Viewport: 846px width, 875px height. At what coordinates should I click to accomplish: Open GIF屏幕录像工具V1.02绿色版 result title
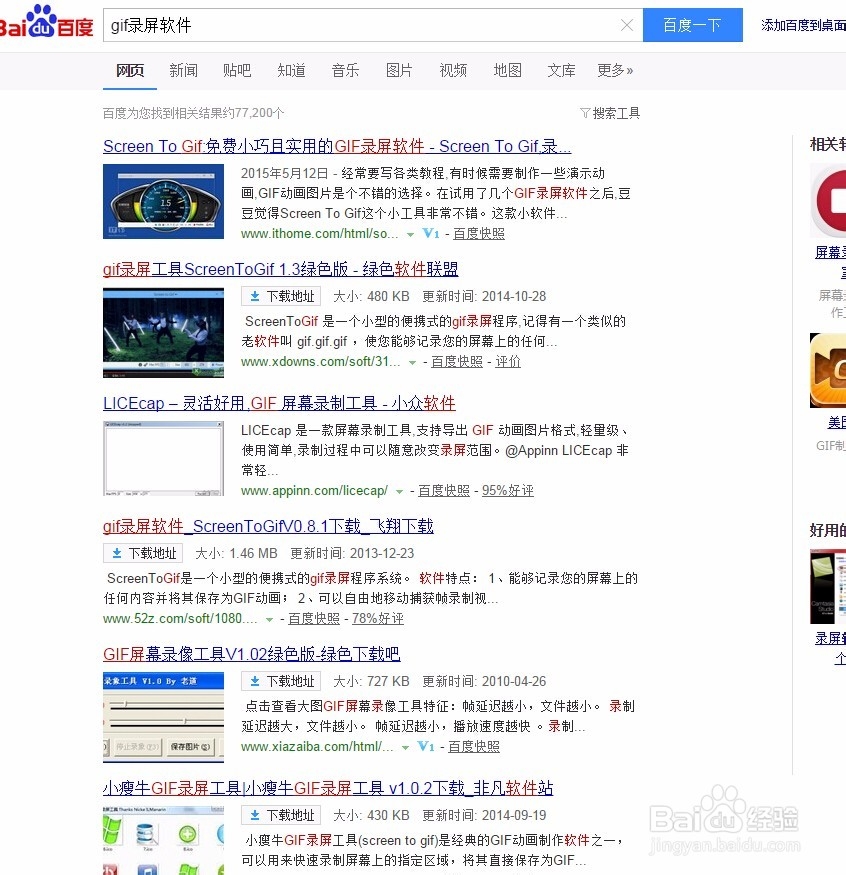[x=252, y=654]
